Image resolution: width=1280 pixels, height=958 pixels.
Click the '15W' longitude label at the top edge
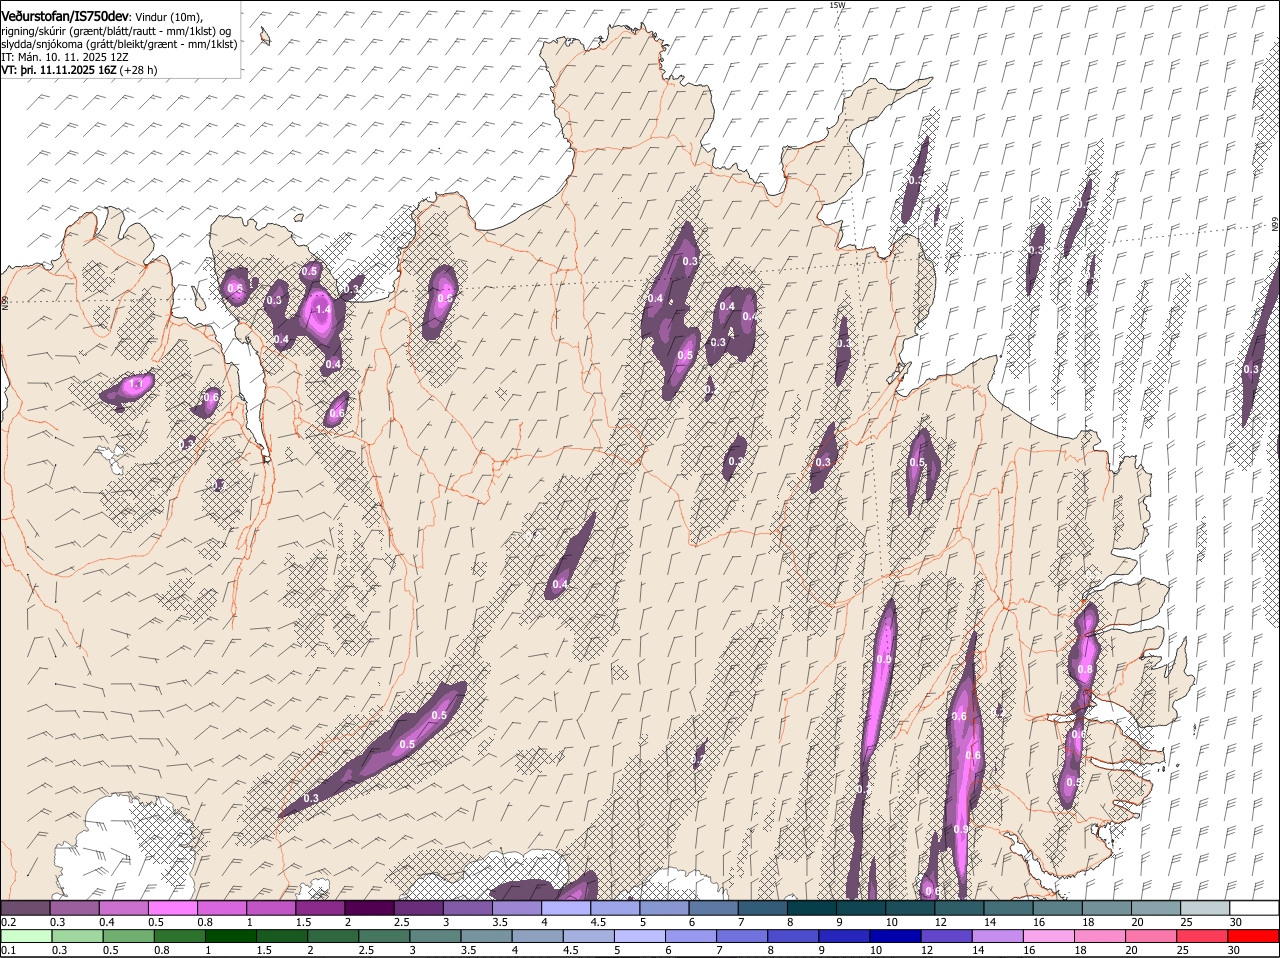pos(837,5)
